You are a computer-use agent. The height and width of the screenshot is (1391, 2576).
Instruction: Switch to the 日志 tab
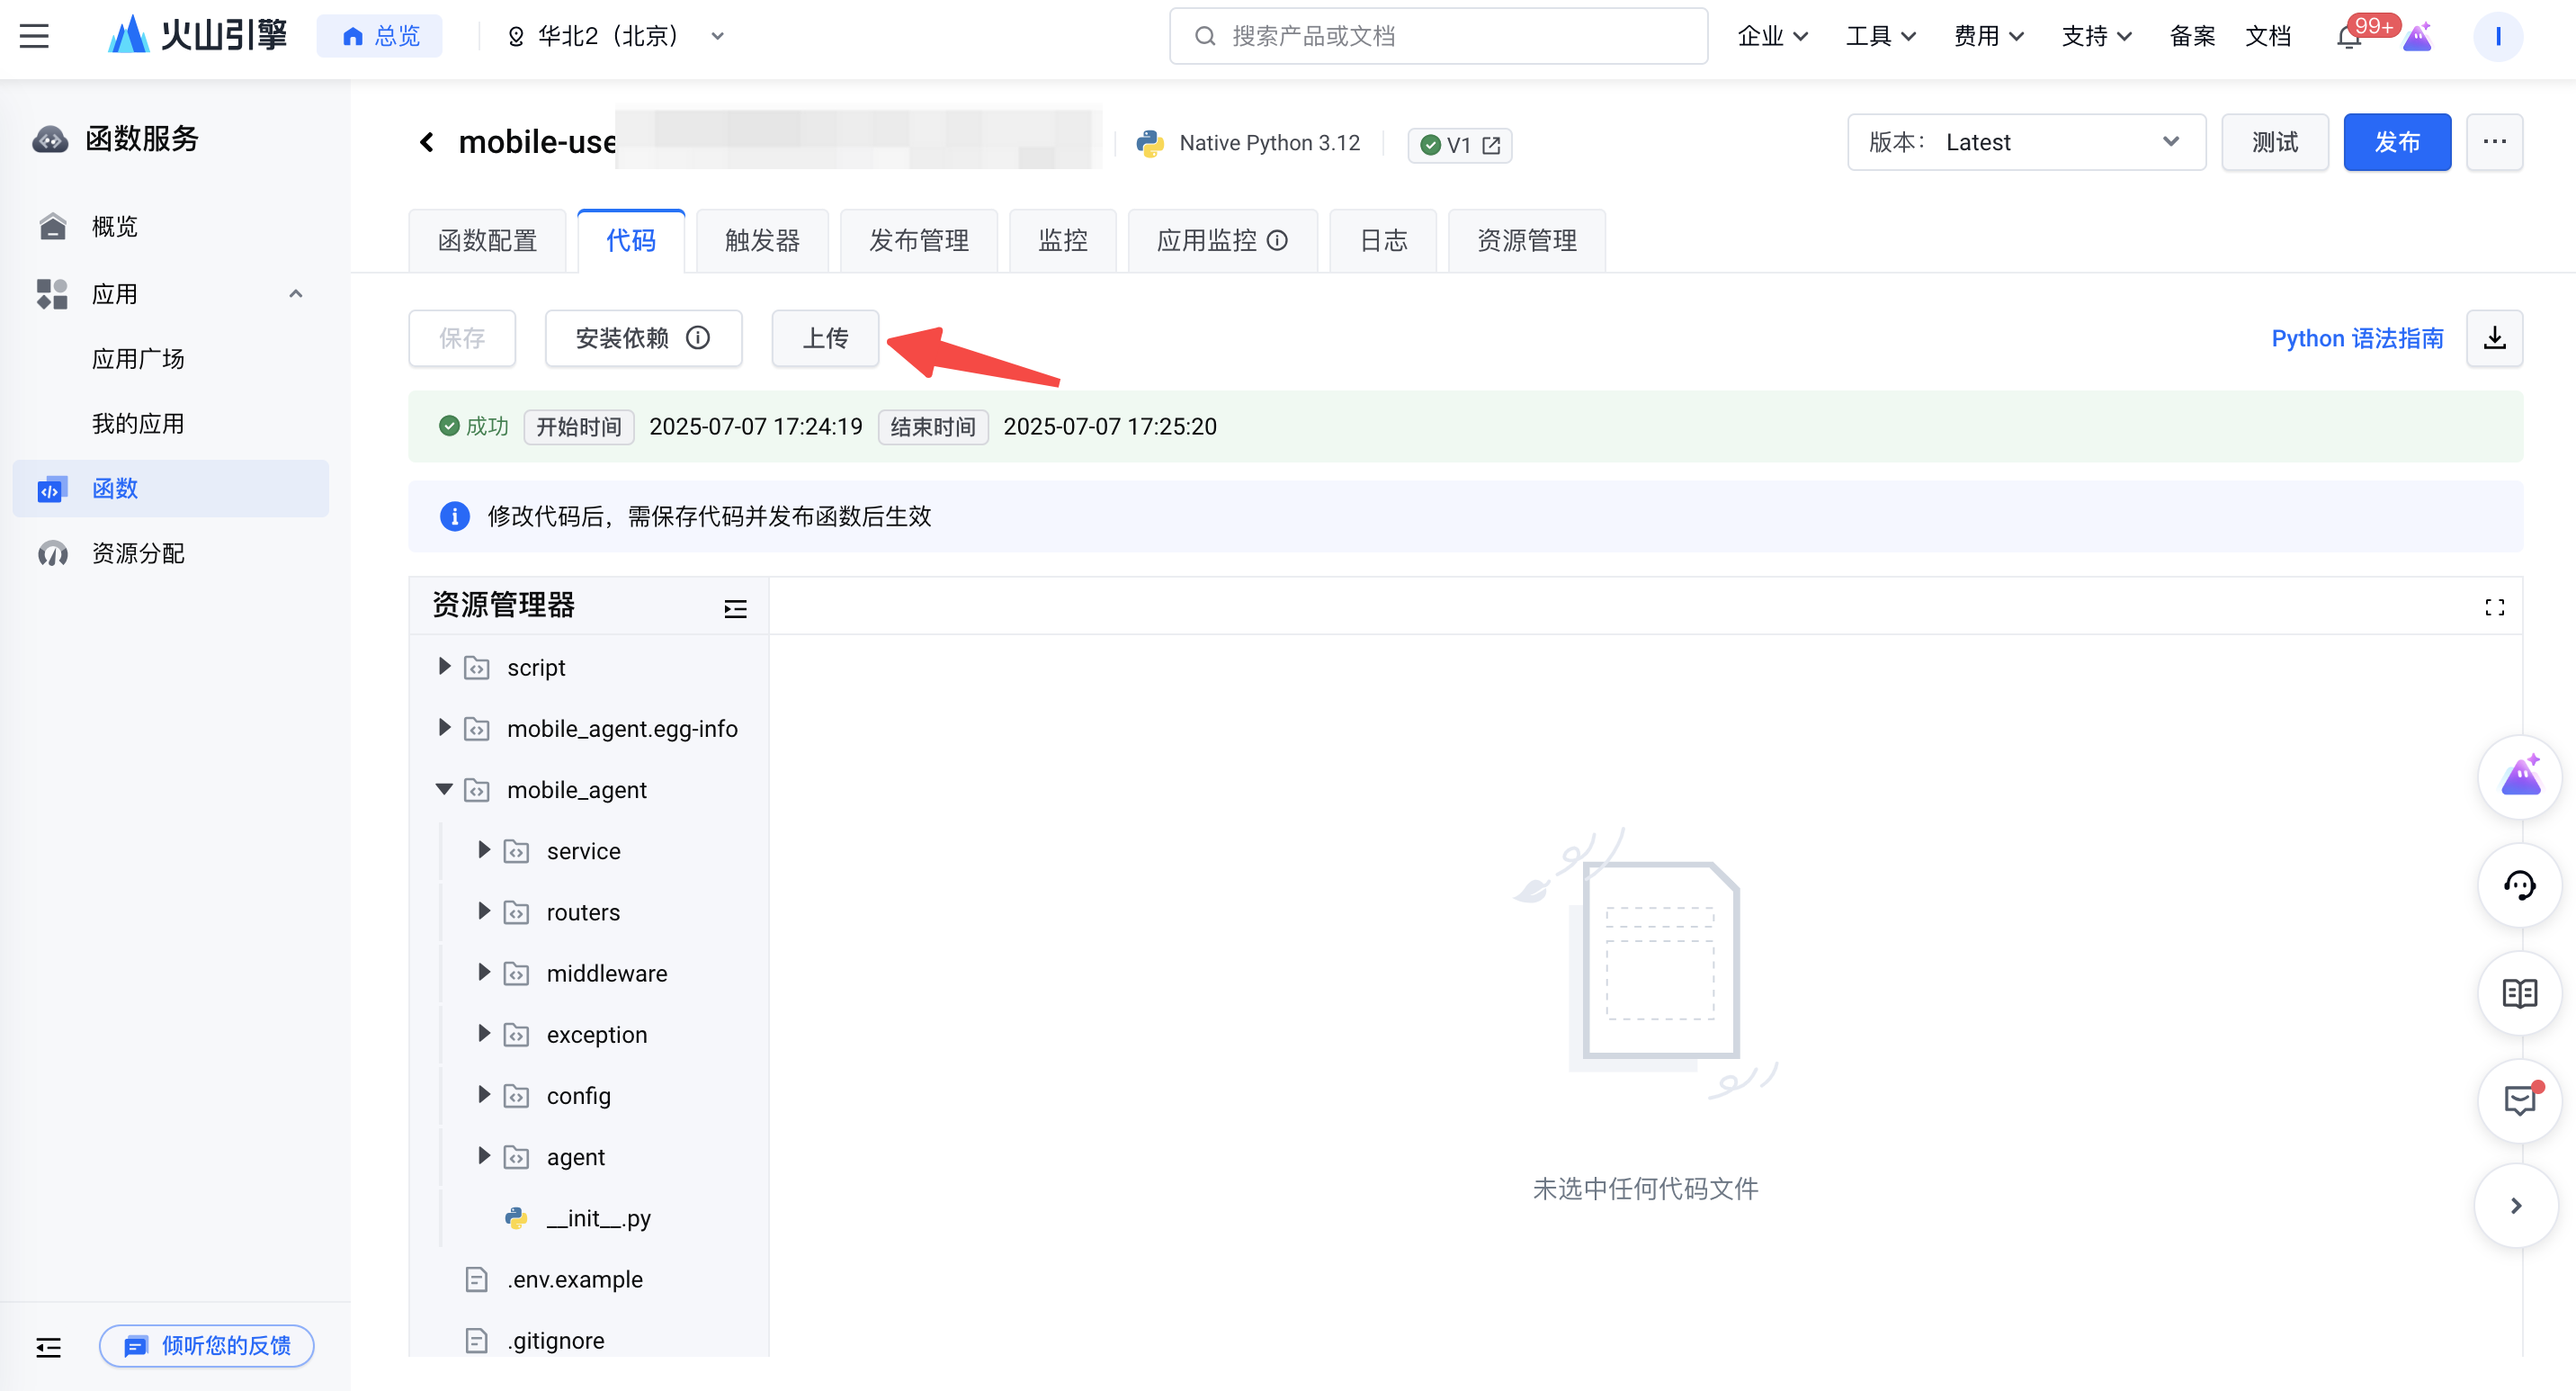click(x=1383, y=240)
